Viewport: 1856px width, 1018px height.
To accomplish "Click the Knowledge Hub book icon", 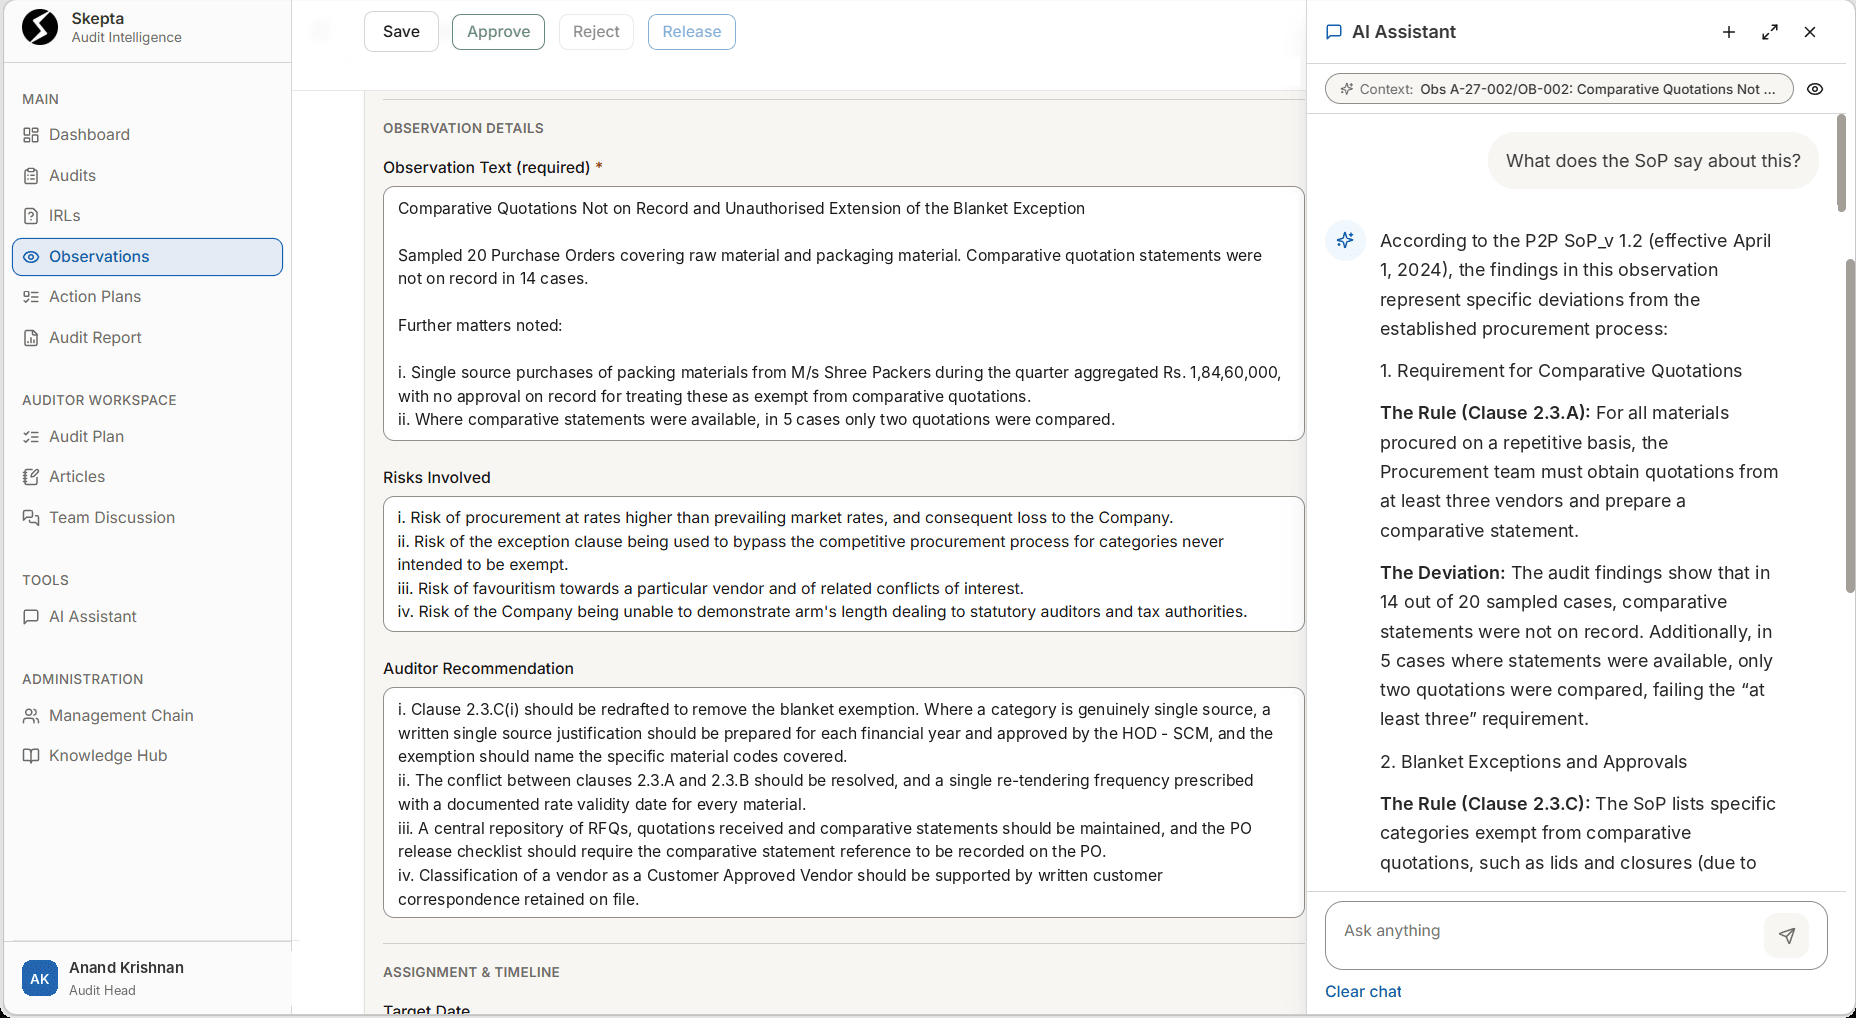I will 31,756.
